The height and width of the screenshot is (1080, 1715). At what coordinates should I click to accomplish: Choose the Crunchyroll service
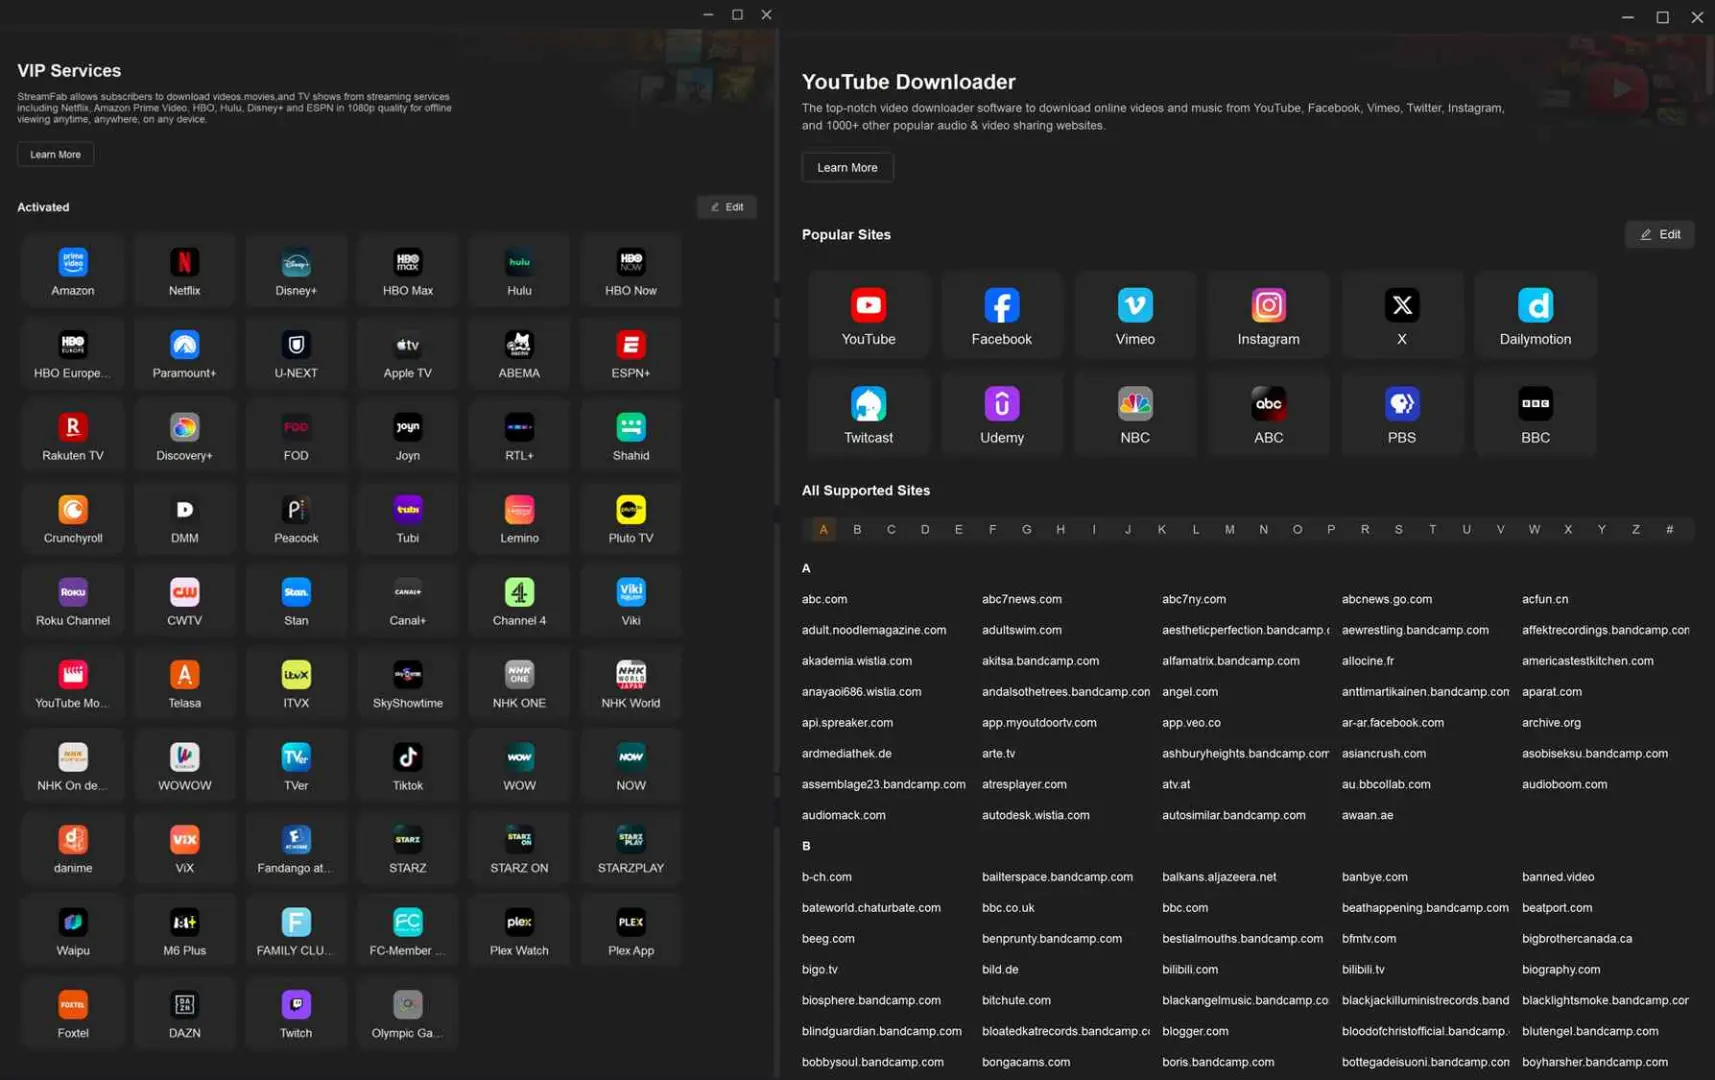[x=73, y=519]
